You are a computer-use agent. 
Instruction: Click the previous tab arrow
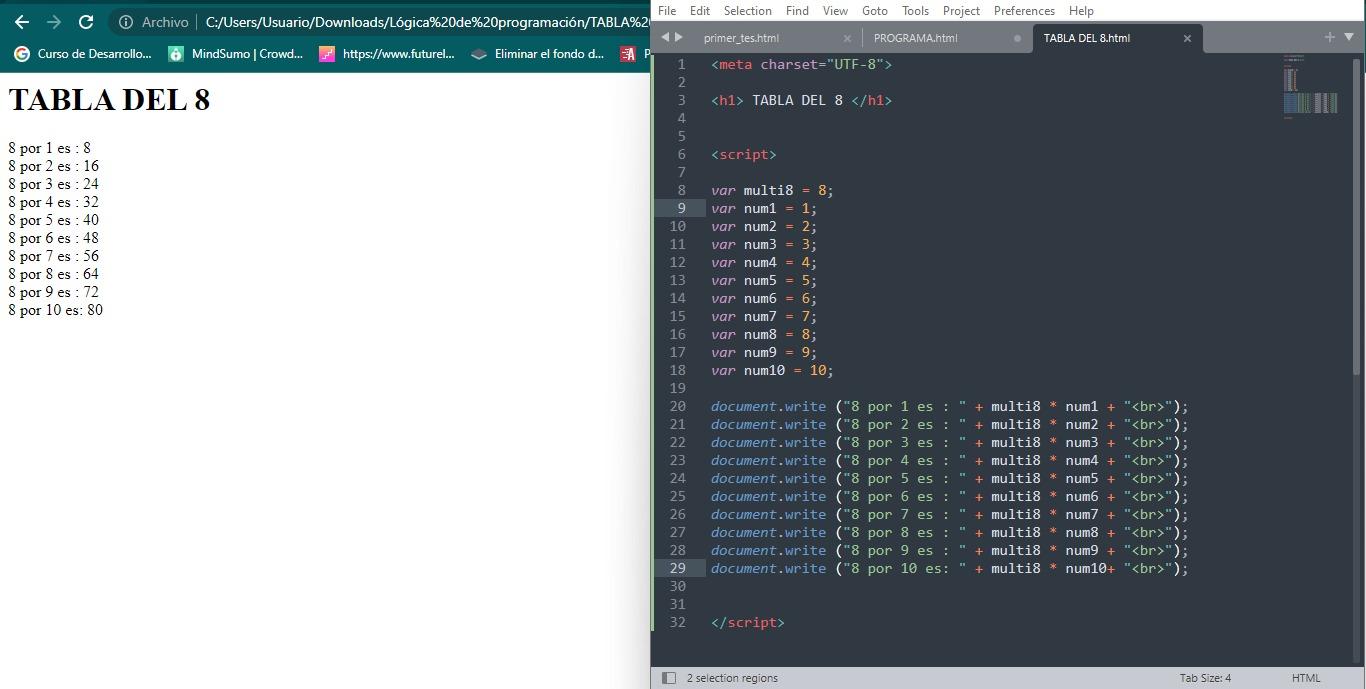click(665, 37)
